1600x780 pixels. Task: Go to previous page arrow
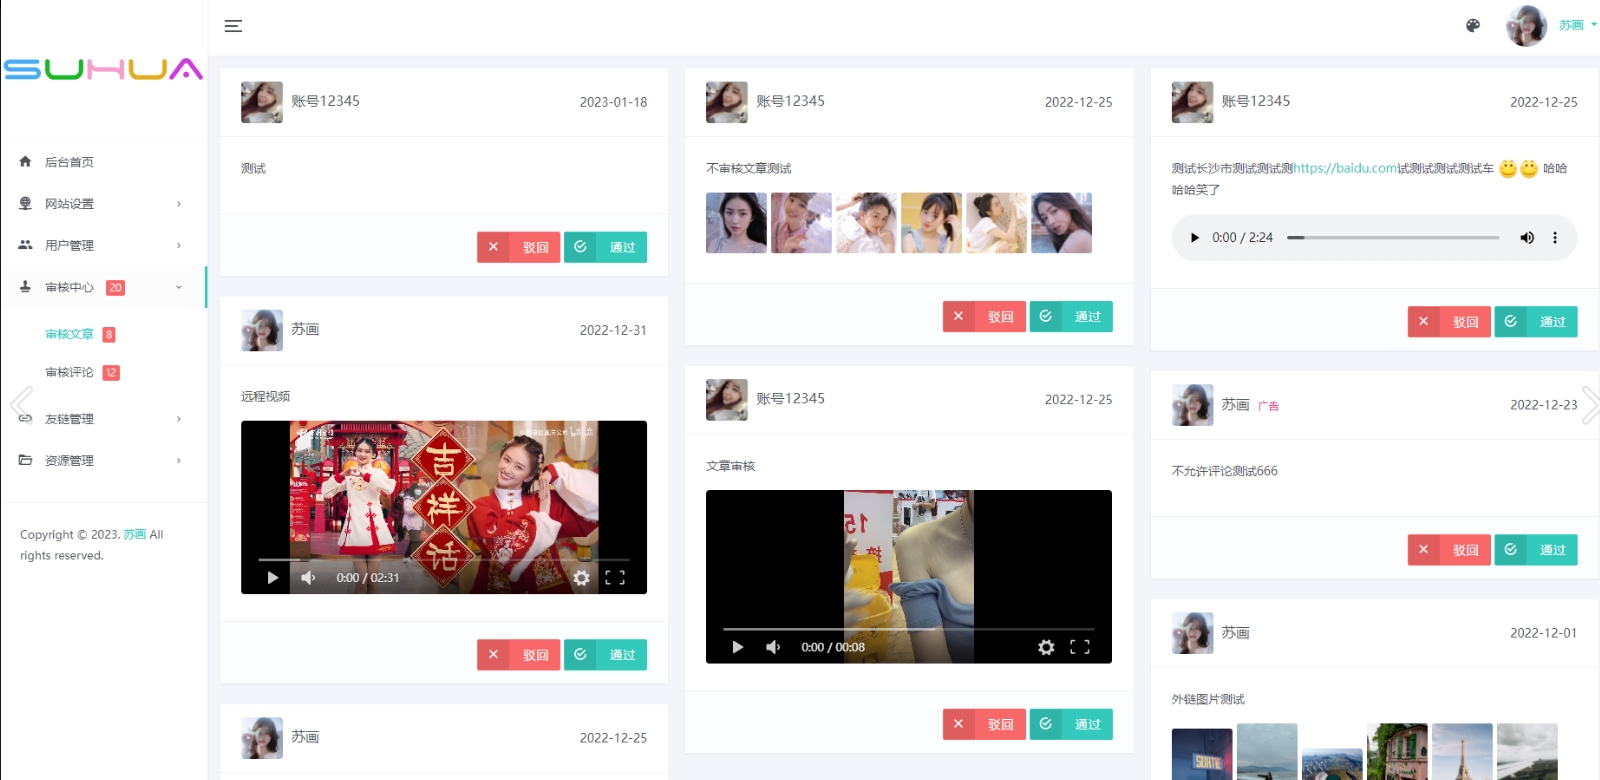[x=21, y=404]
